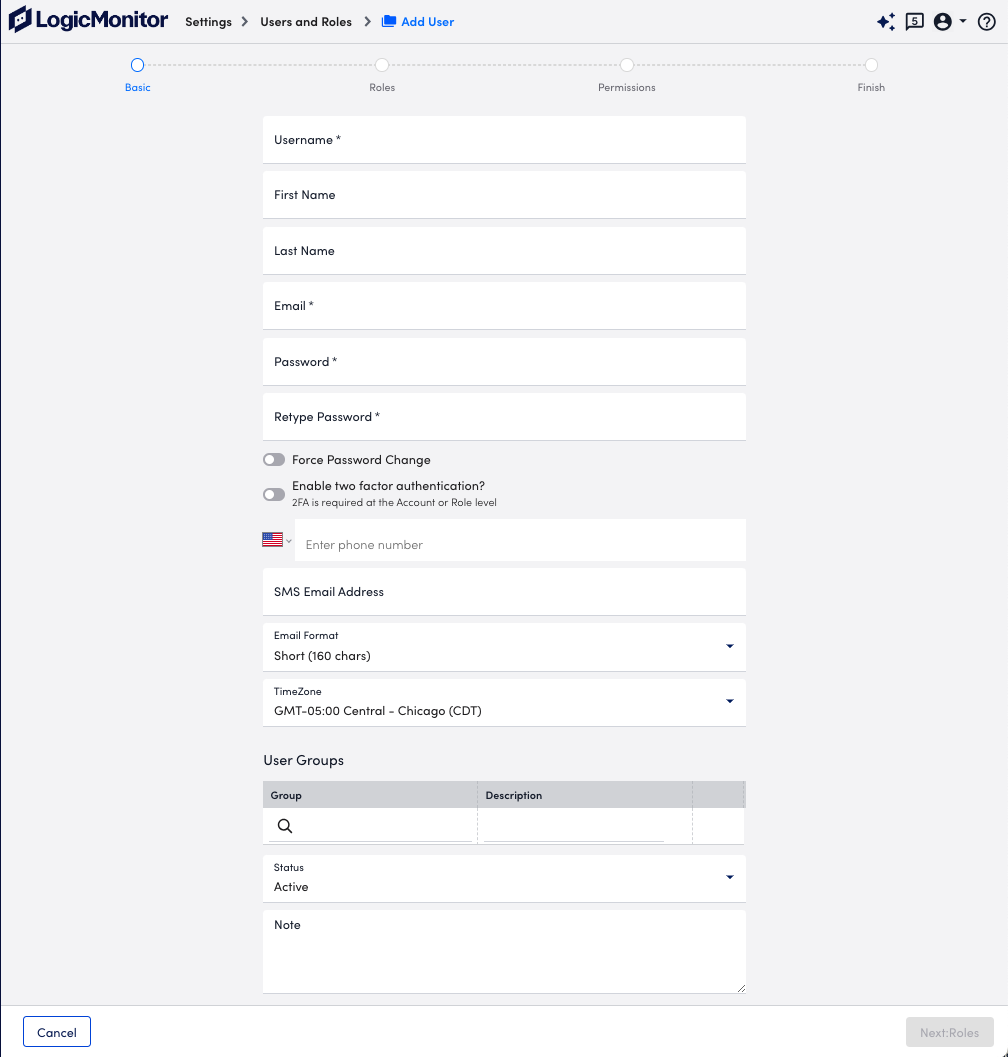Open the Settings breadcrumb item
1008x1057 pixels.
(207, 21)
